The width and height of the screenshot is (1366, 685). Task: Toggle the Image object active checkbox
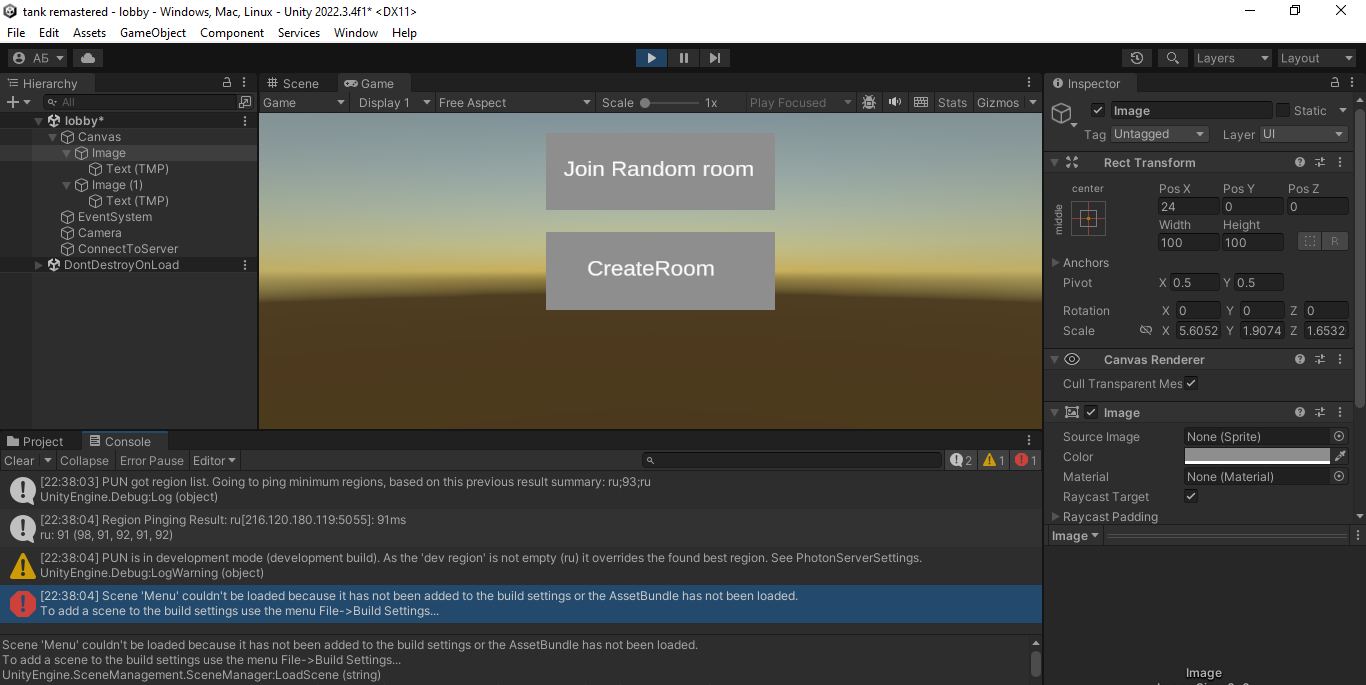click(1098, 111)
